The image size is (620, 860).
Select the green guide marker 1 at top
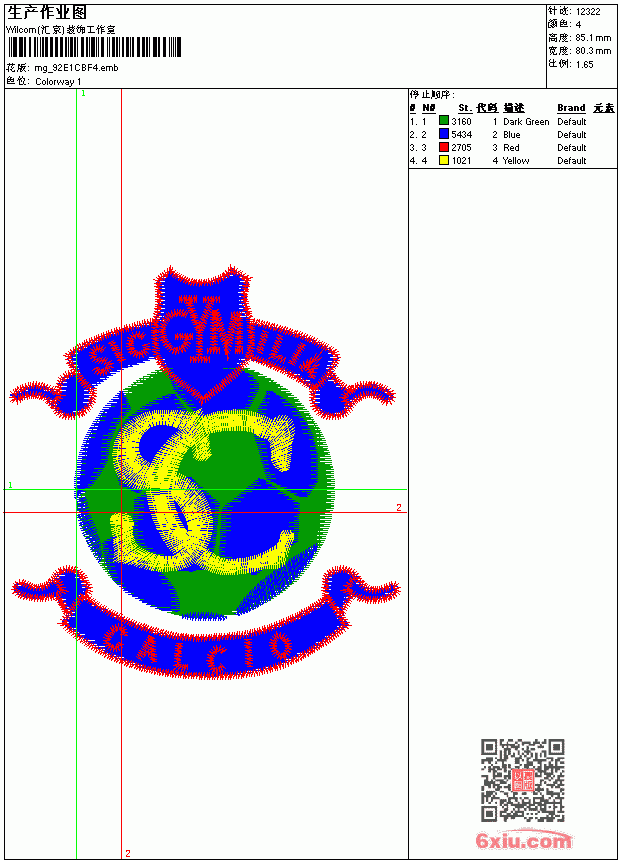(83, 94)
